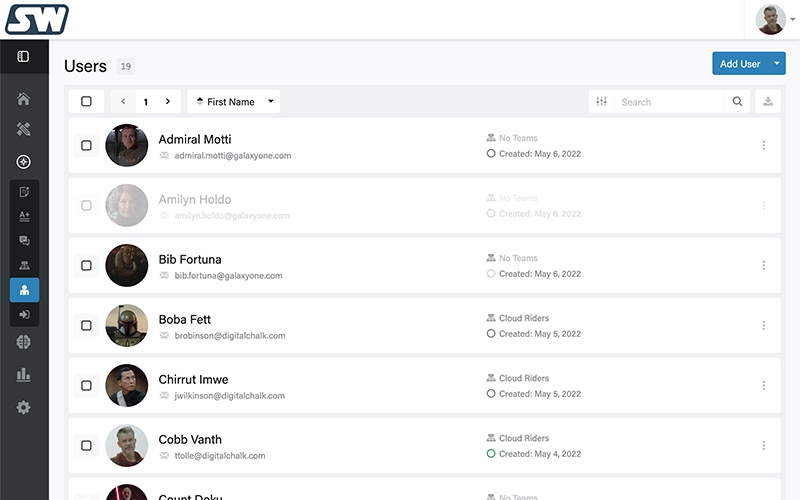Go to the next page arrow
Screen dimensions: 800x500
[x=168, y=102]
